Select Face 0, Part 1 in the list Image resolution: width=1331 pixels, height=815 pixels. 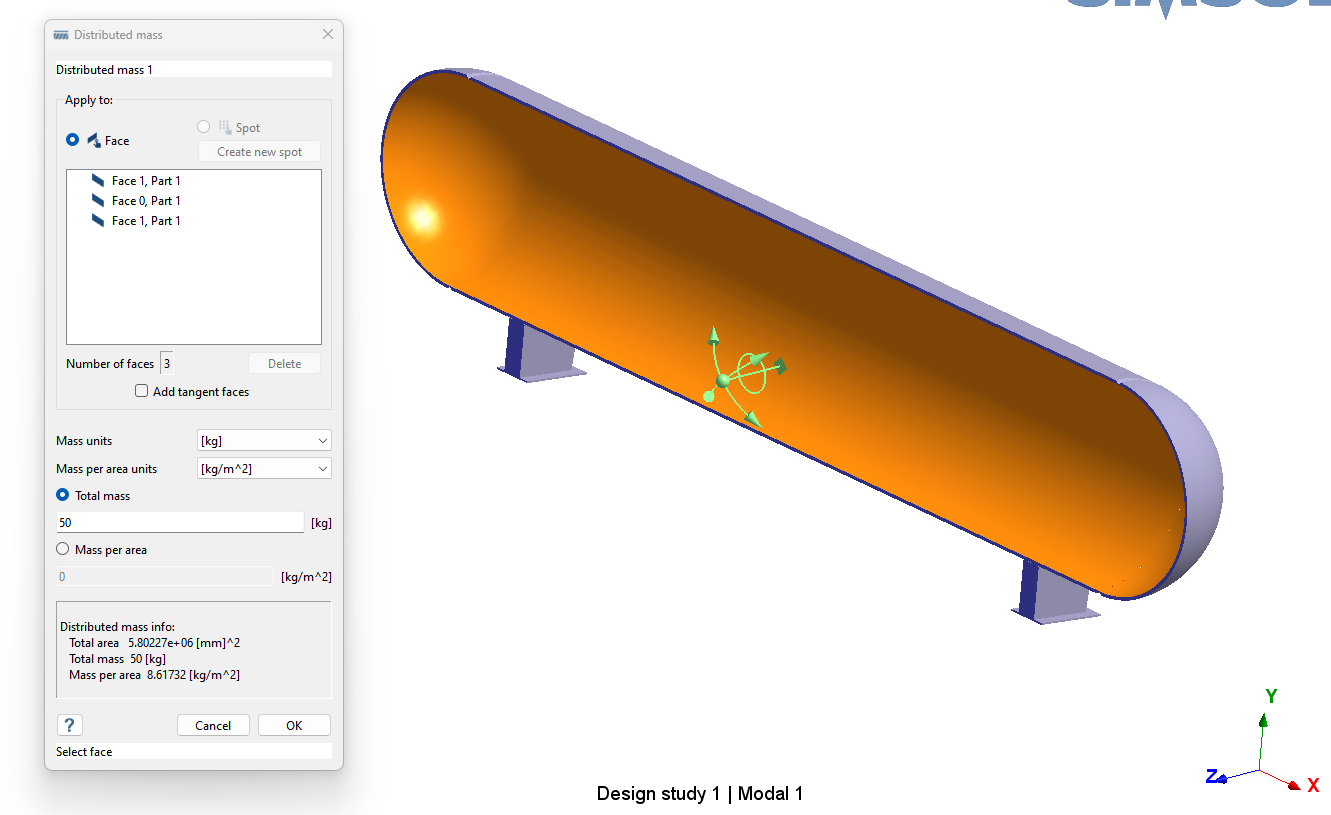point(146,201)
